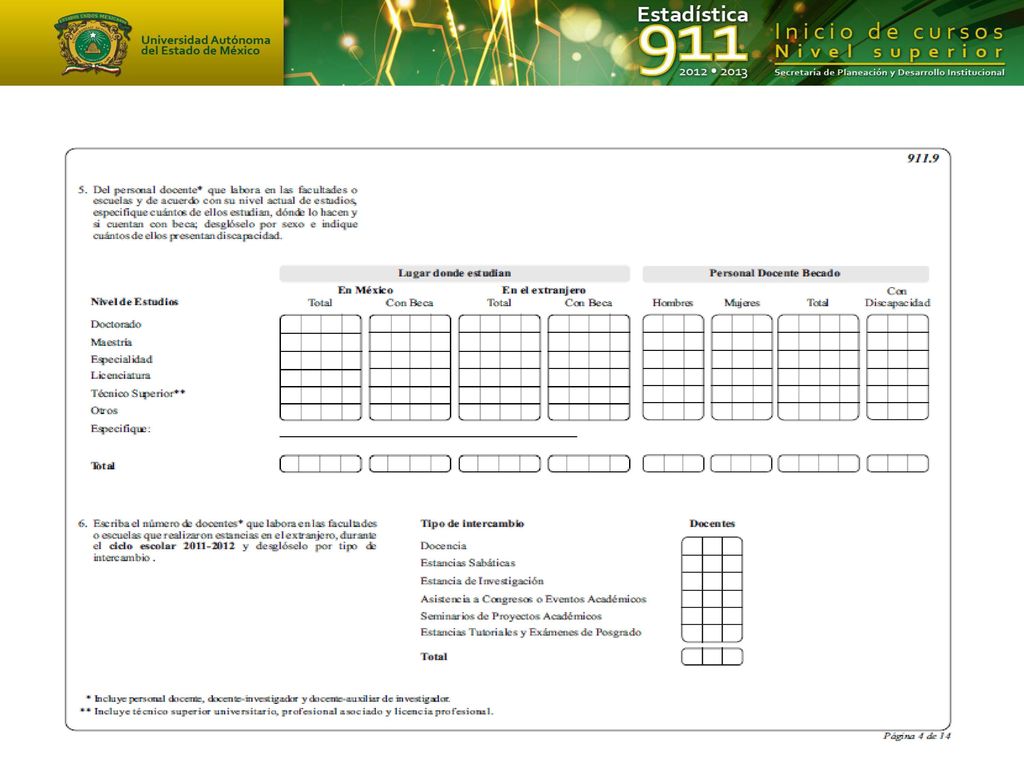Image resolution: width=1024 pixels, height=768 pixels.
Task: Click Total row box under En el extranjero Total
Action: [x=499, y=464]
